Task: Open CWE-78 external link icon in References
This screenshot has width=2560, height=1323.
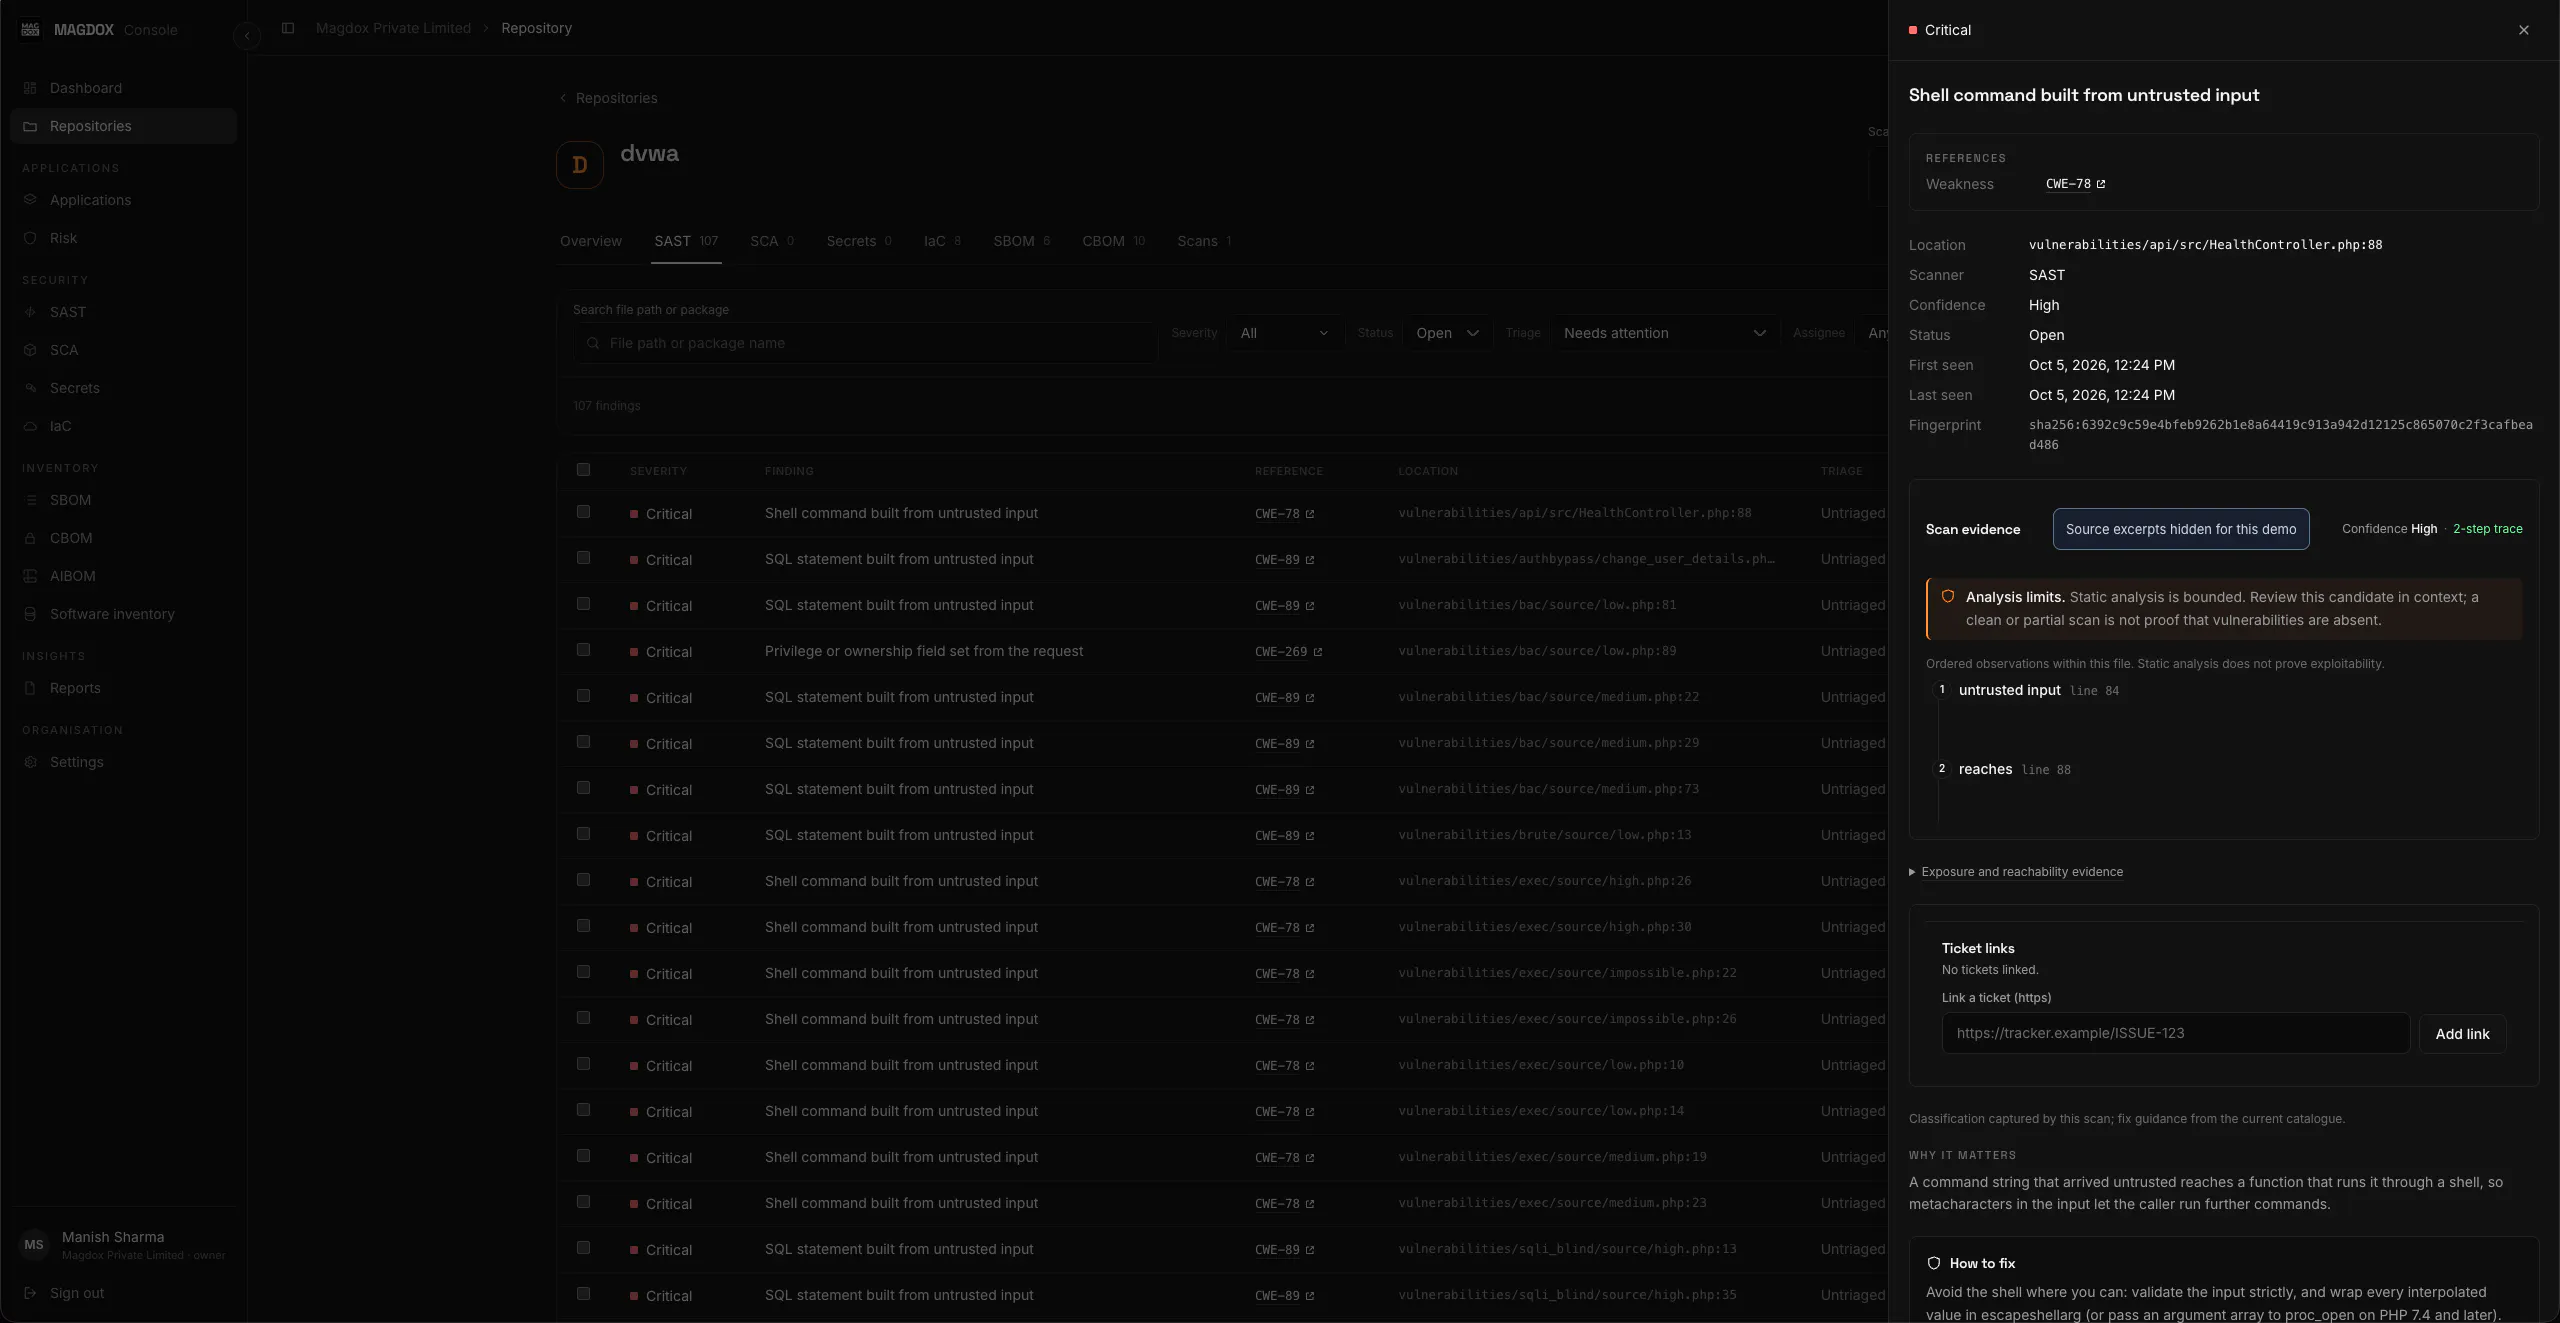Action: (x=2101, y=184)
